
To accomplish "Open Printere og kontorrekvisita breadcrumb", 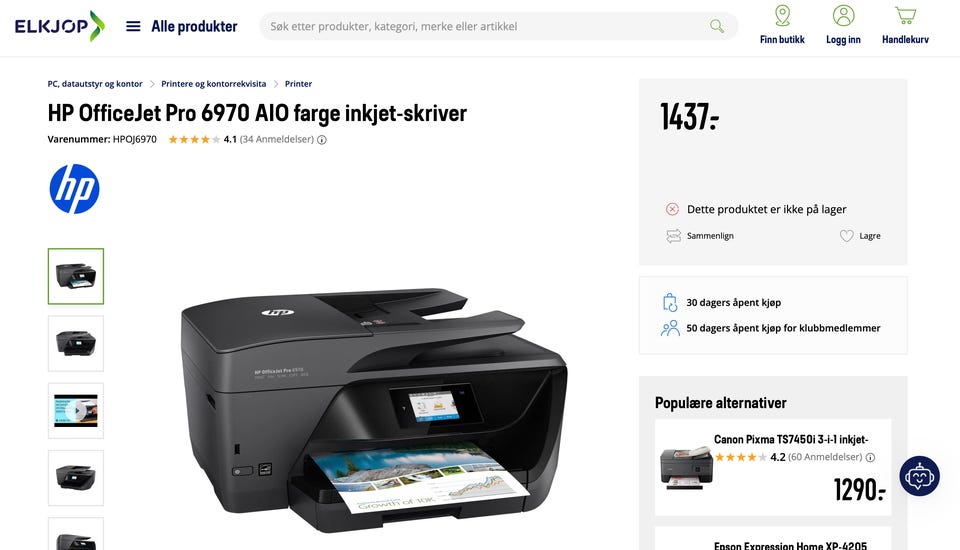I will coord(214,84).
